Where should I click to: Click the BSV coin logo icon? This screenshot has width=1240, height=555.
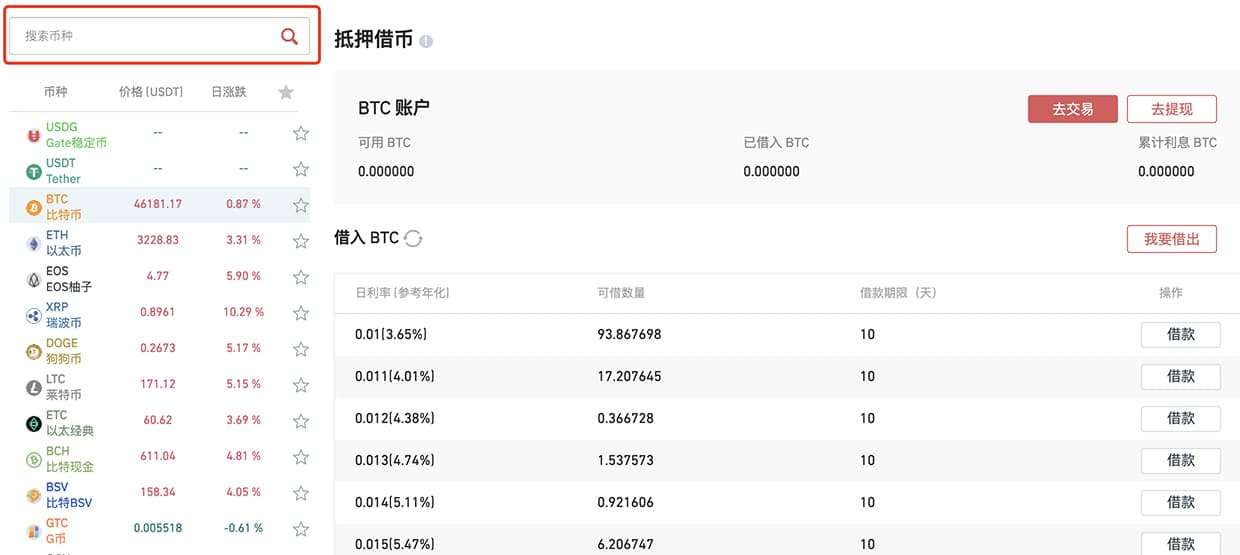[33, 495]
